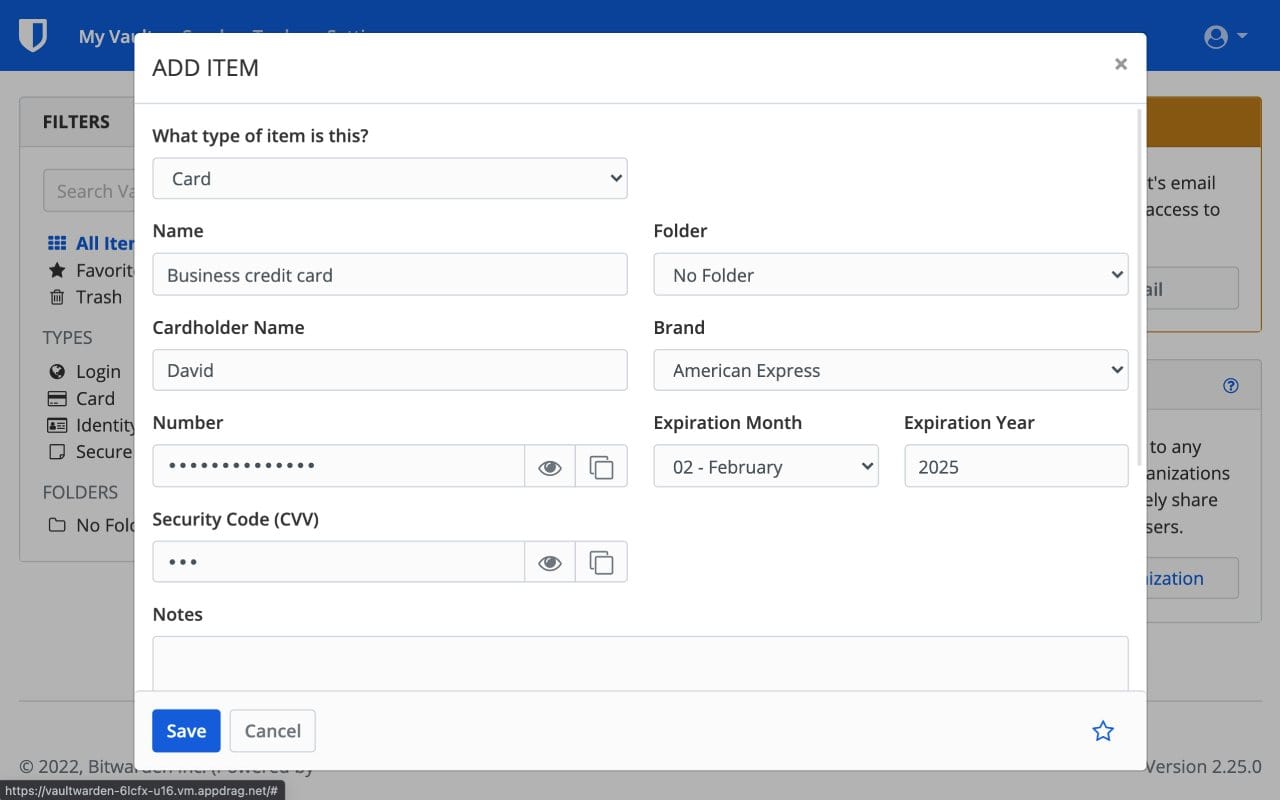The height and width of the screenshot is (800, 1280).
Task: Reveal the security code (CVV)
Action: 549,563
